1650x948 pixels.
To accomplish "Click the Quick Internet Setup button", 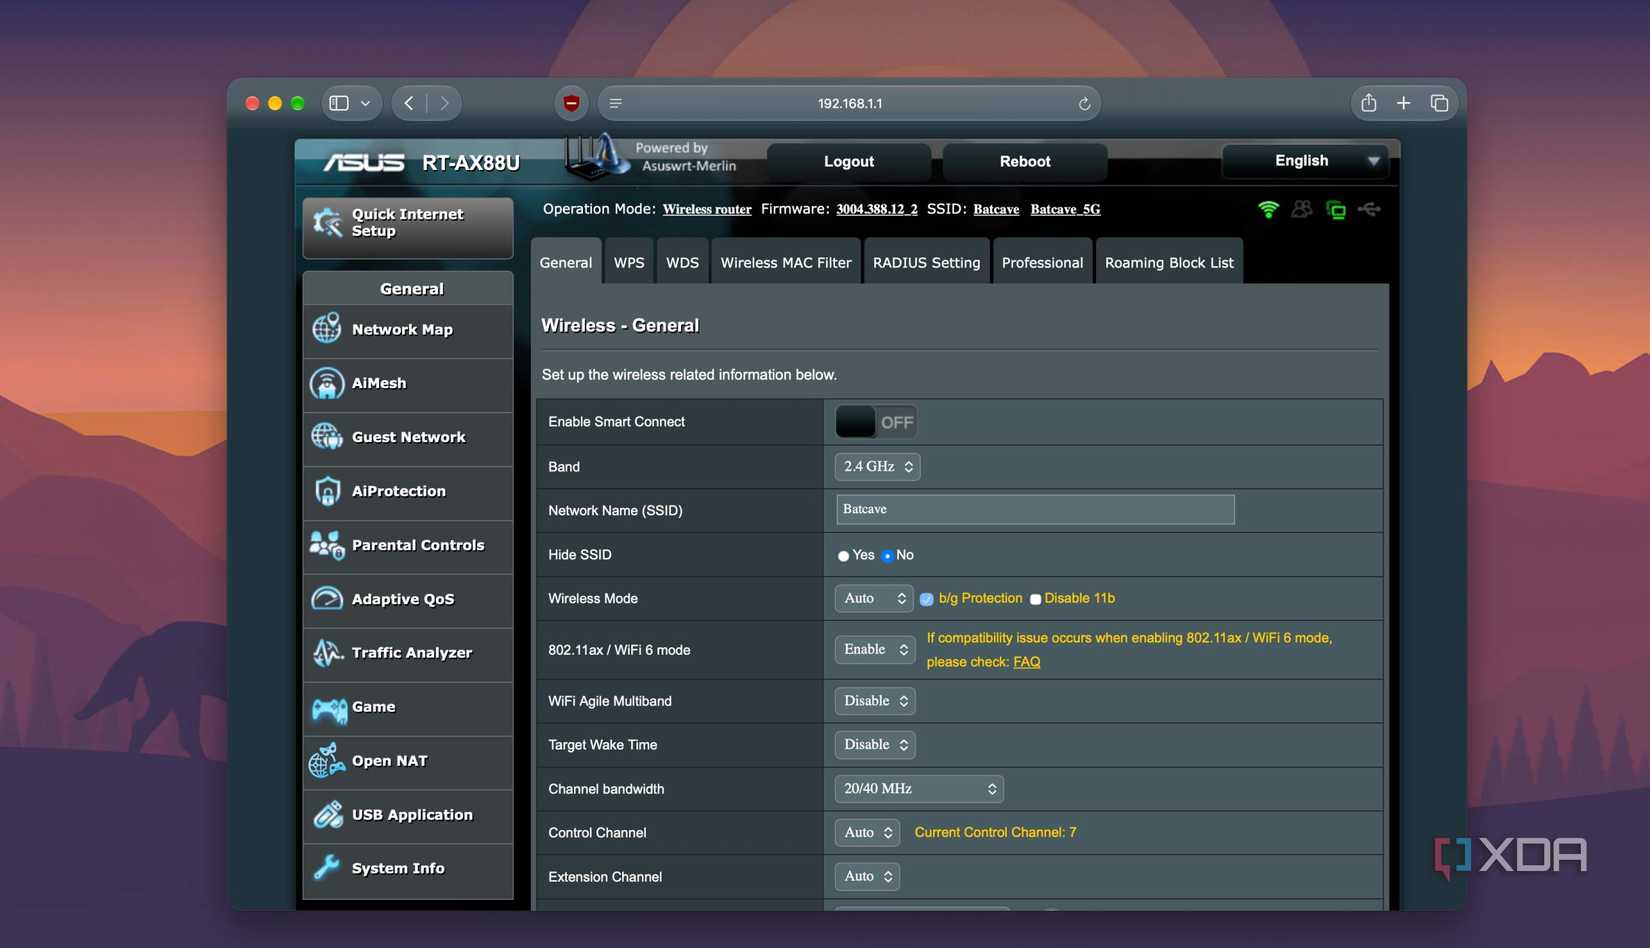I will coord(408,226).
